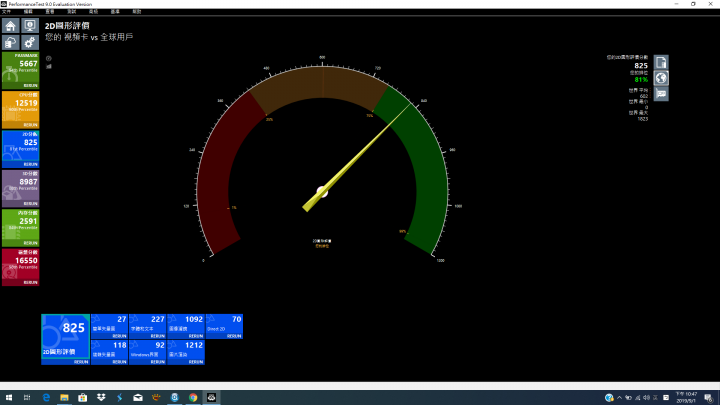
Task: Open the 文件 (File) menu
Action: pyautogui.click(x=6, y=11)
